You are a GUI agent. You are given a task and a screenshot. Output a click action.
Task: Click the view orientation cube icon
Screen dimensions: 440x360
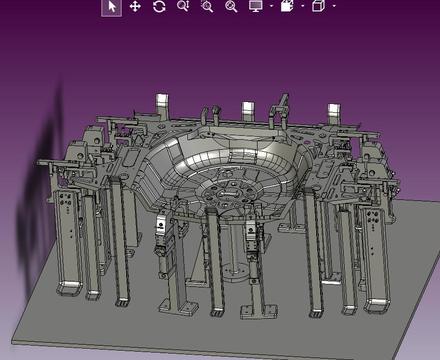(x=318, y=6)
